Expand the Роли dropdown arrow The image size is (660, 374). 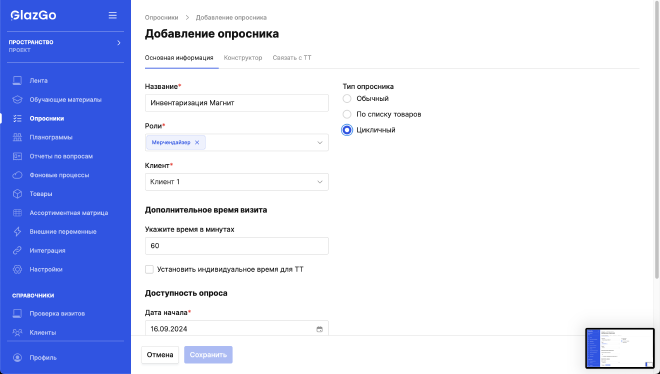pyautogui.click(x=320, y=143)
